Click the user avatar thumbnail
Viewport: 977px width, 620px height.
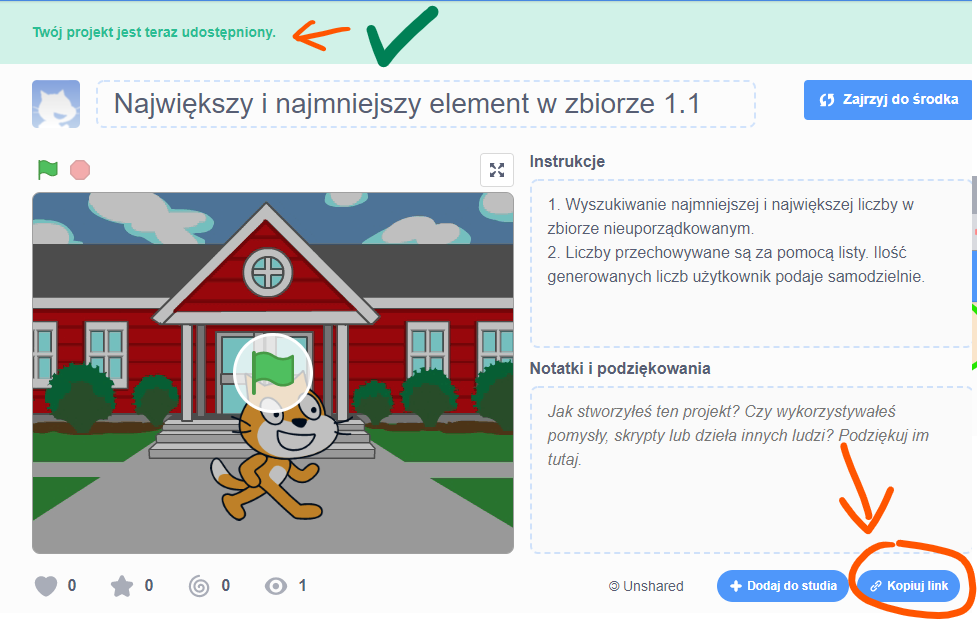pyautogui.click(x=56, y=104)
